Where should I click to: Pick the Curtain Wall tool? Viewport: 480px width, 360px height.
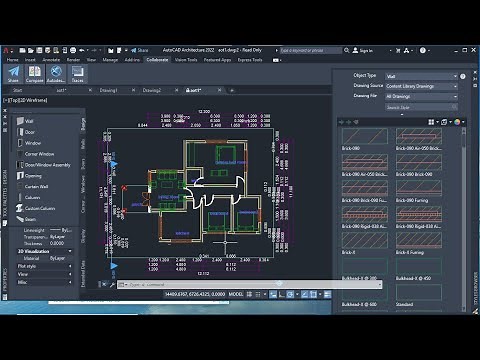32,186
